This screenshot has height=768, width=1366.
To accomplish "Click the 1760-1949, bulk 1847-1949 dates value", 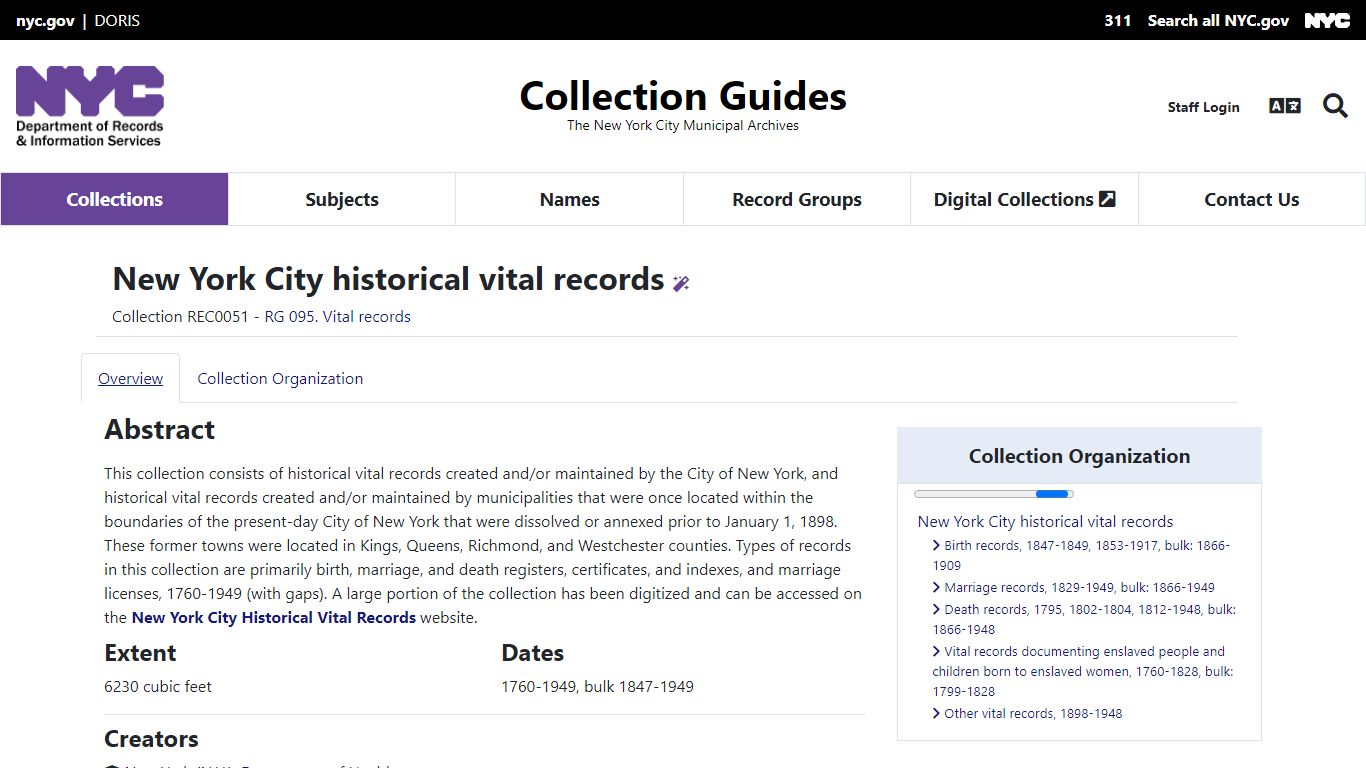I will pyautogui.click(x=597, y=686).
